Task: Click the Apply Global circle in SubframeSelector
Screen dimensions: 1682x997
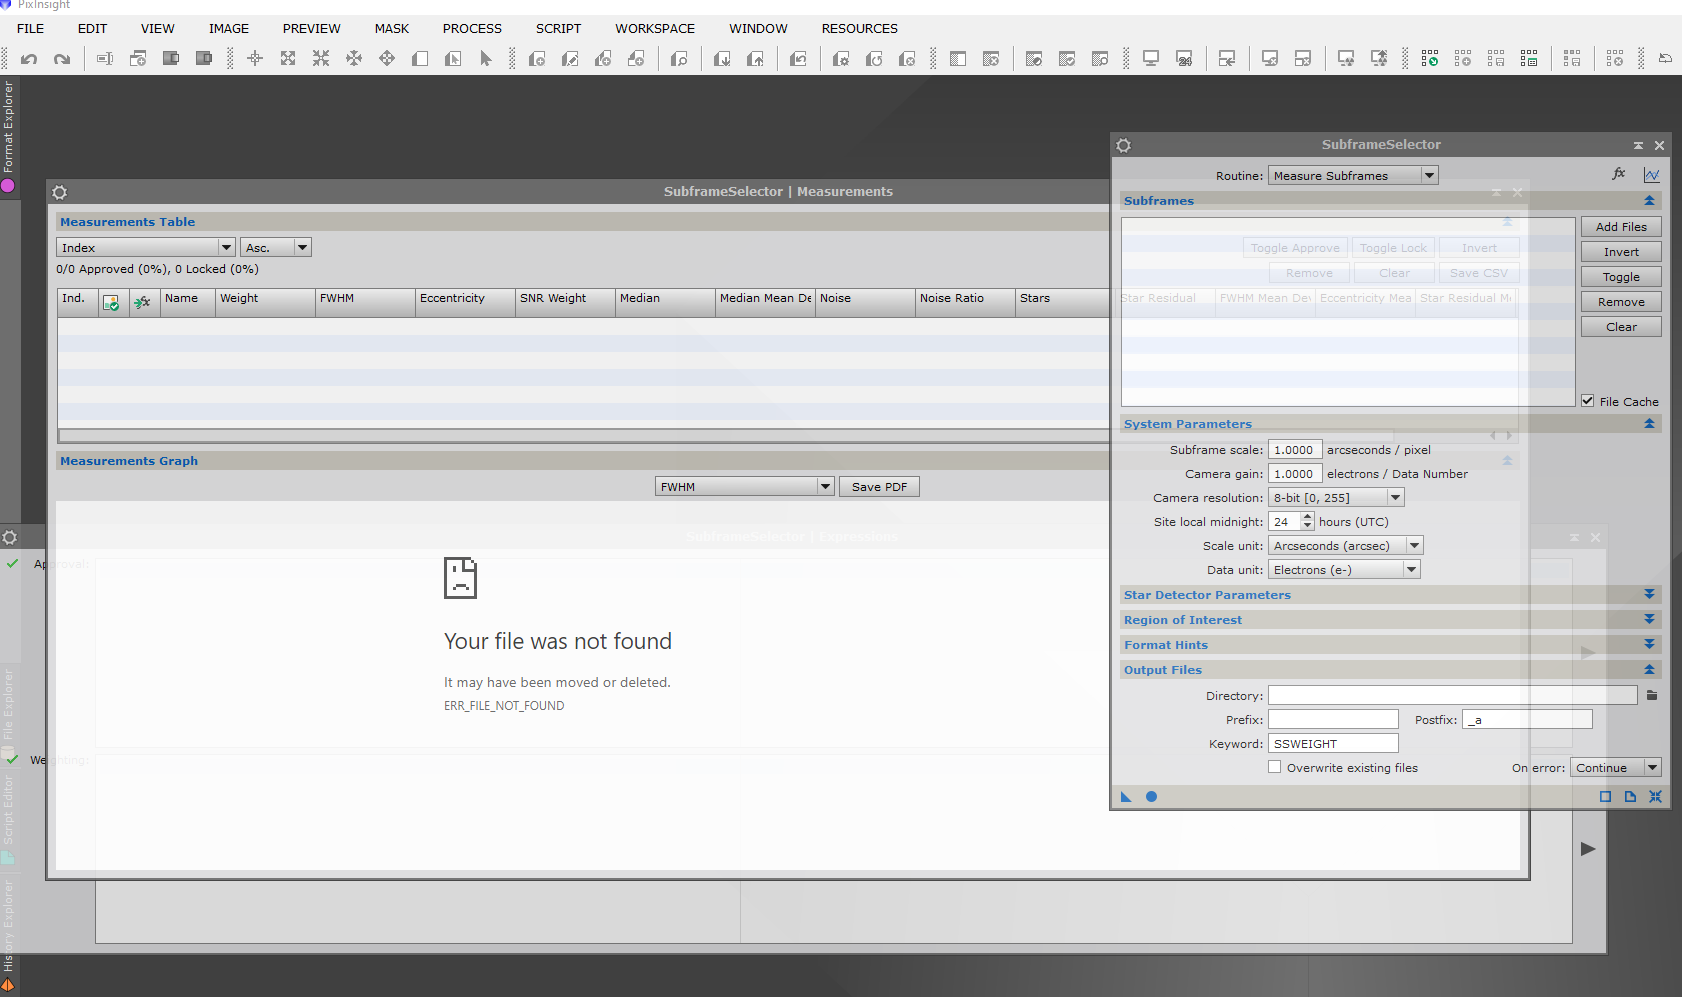Action: click(1151, 797)
